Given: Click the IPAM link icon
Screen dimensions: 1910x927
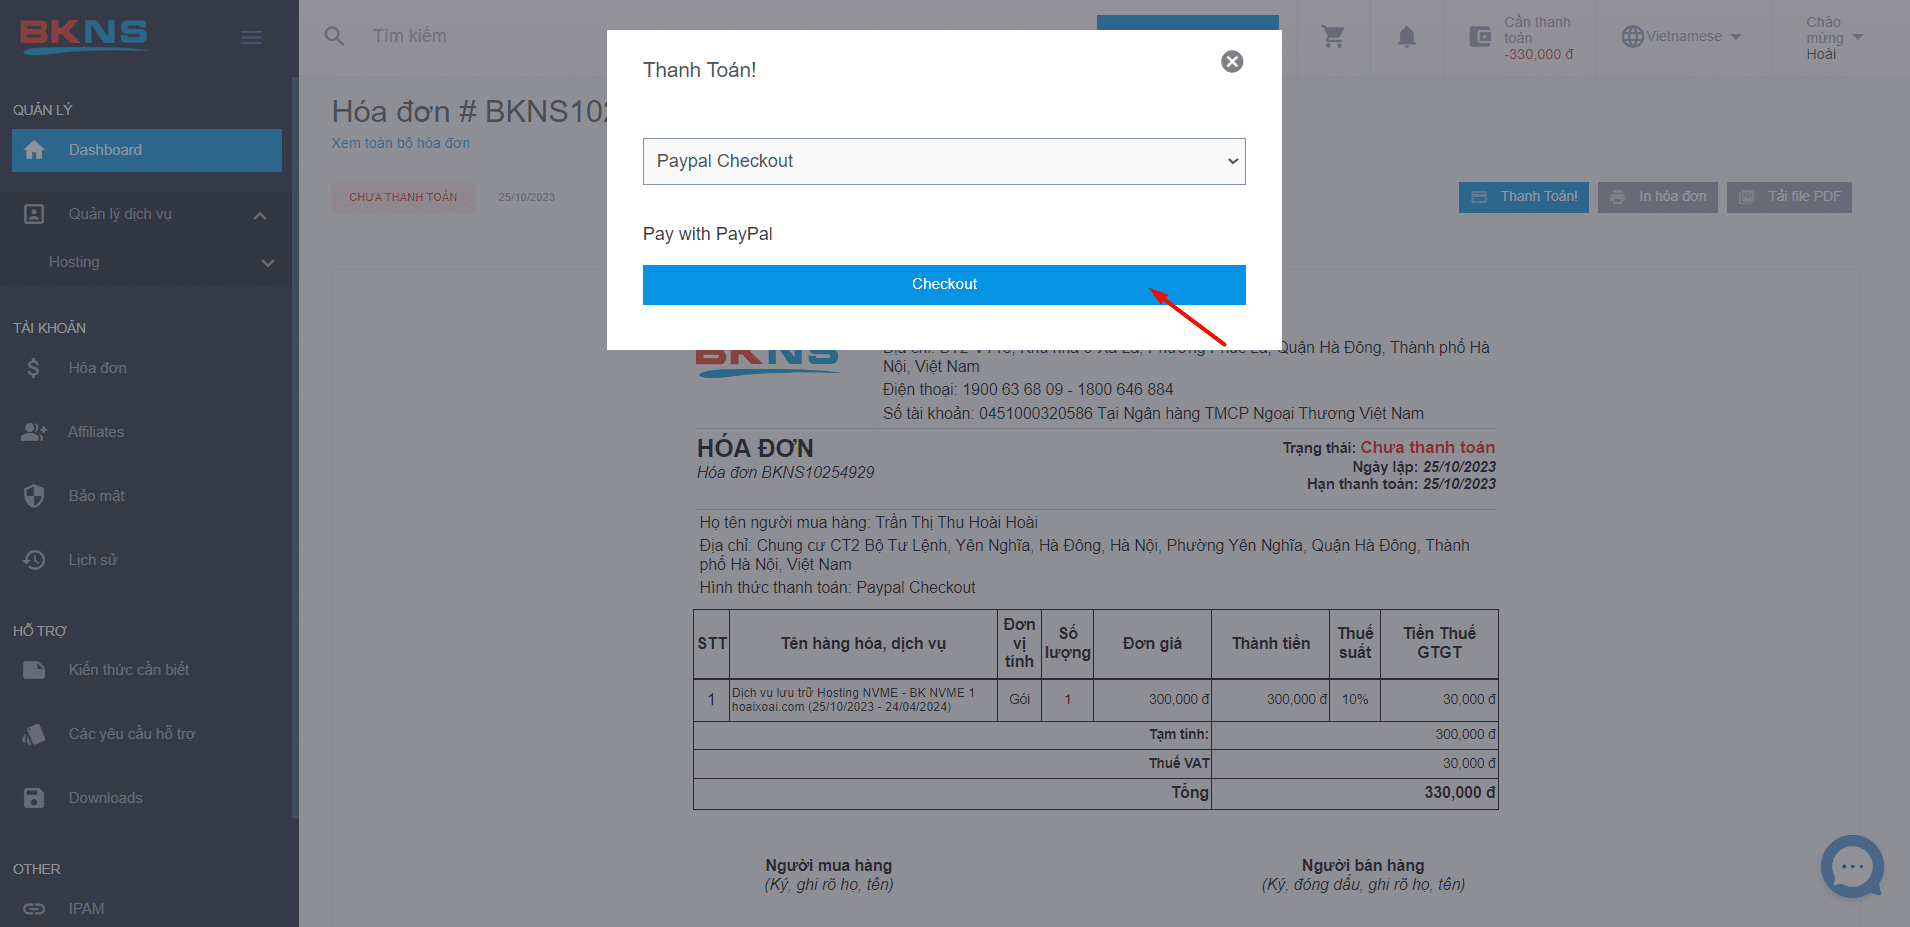Looking at the screenshot, I should point(34,909).
